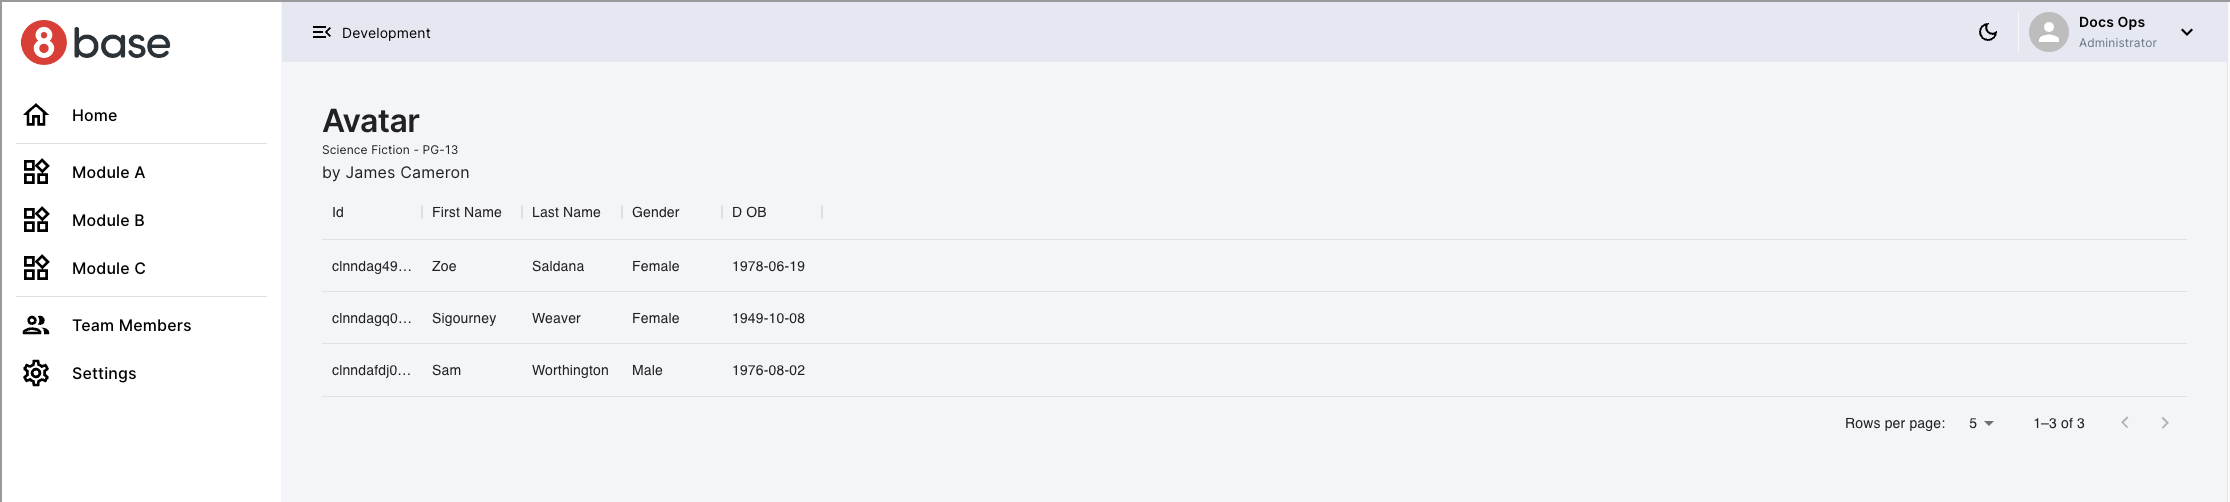Toggle dark mode with moon icon
Viewport: 2230px width, 502px height.
pyautogui.click(x=1988, y=32)
